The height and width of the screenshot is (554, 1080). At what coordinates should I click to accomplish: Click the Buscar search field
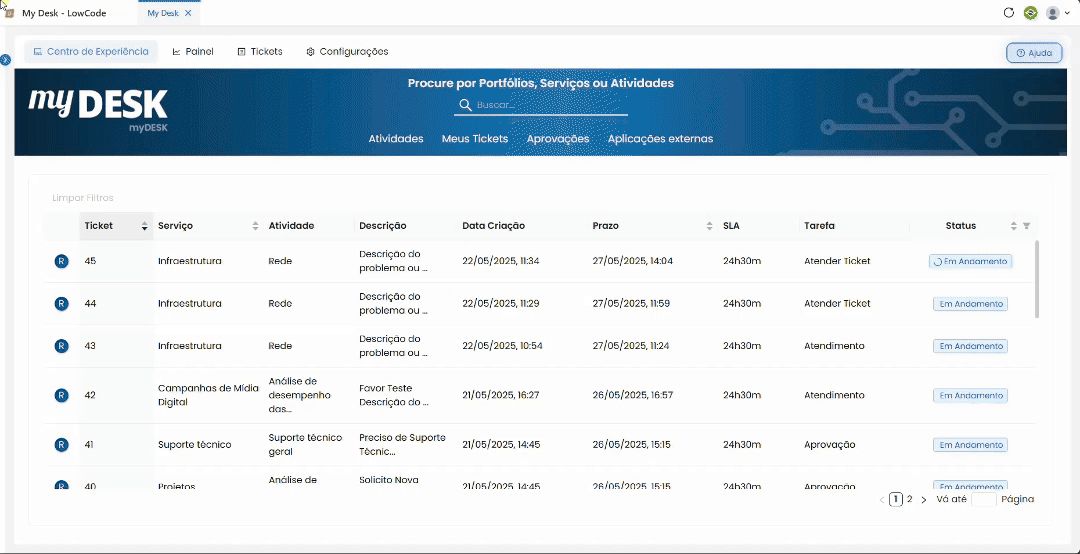point(541,105)
